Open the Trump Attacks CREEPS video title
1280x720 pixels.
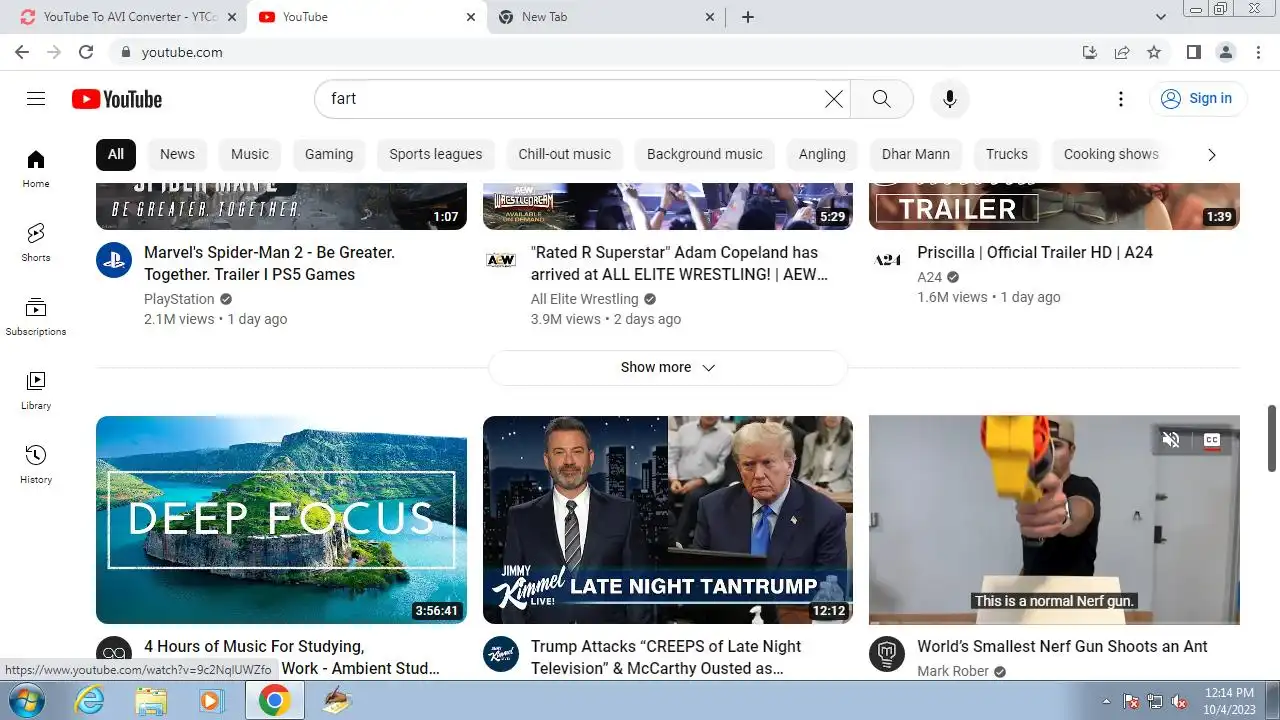pyautogui.click(x=666, y=657)
